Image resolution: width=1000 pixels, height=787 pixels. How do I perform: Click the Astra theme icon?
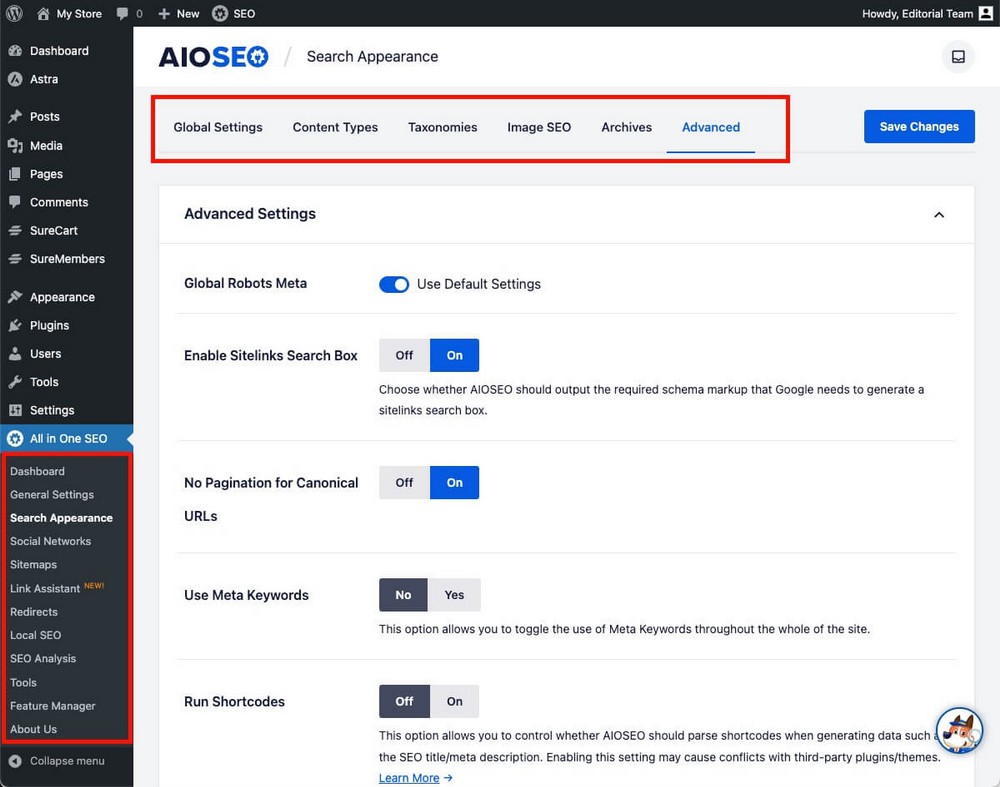pyautogui.click(x=15, y=79)
